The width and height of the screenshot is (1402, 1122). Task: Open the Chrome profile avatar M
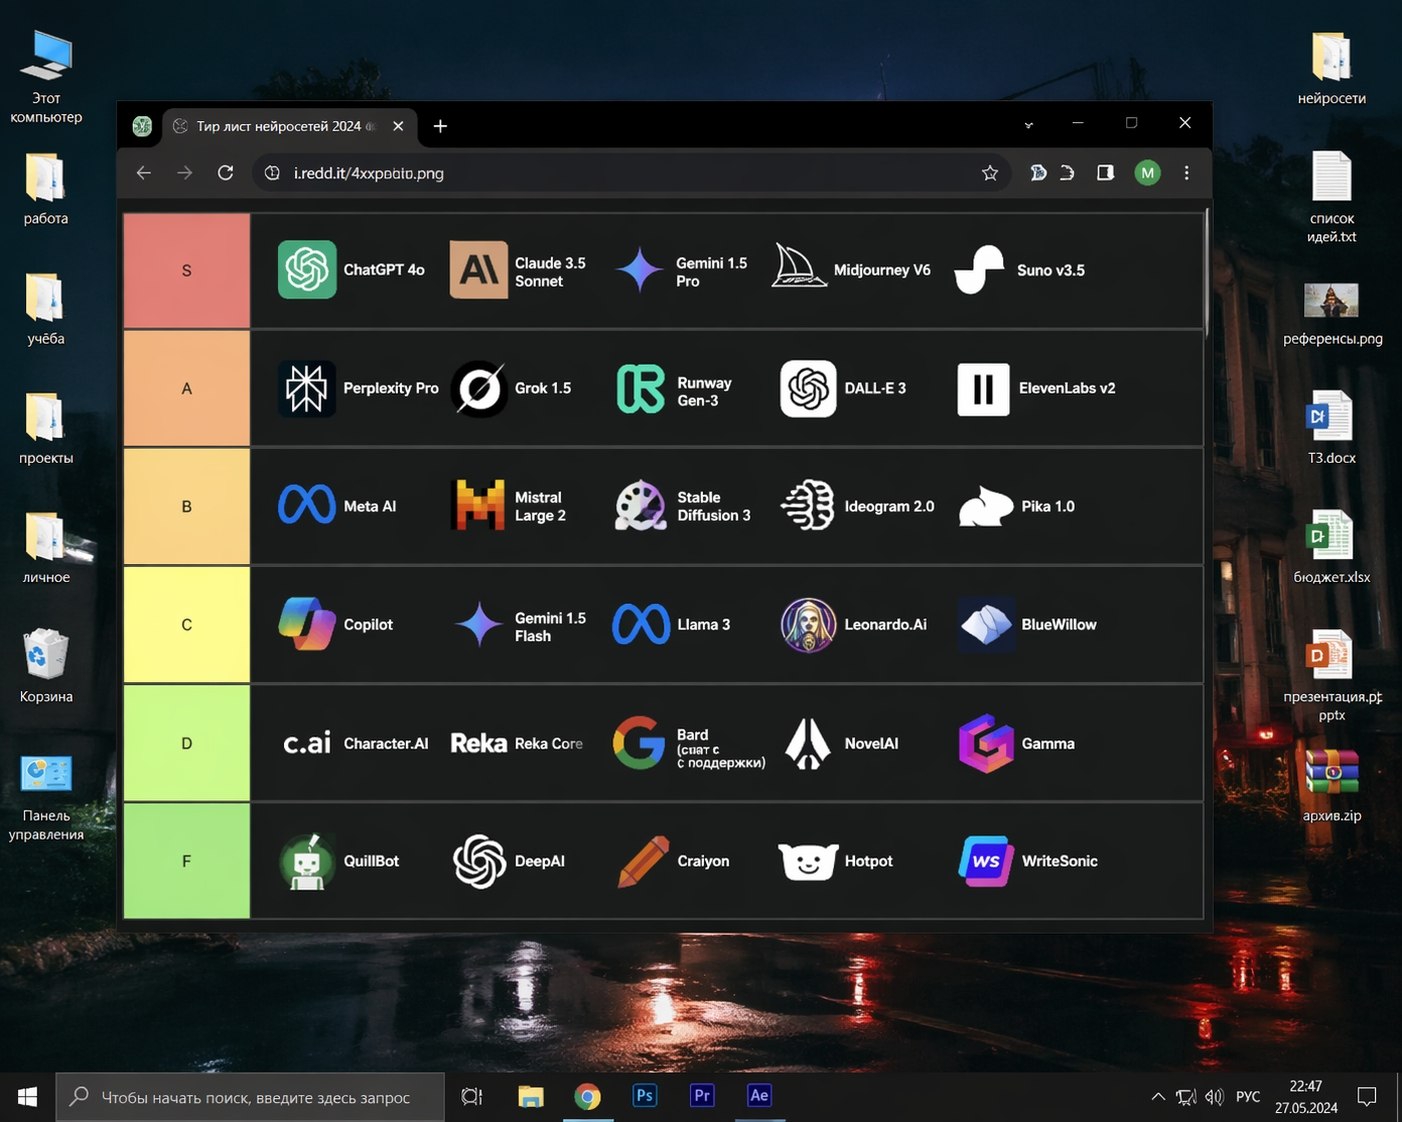click(1147, 173)
